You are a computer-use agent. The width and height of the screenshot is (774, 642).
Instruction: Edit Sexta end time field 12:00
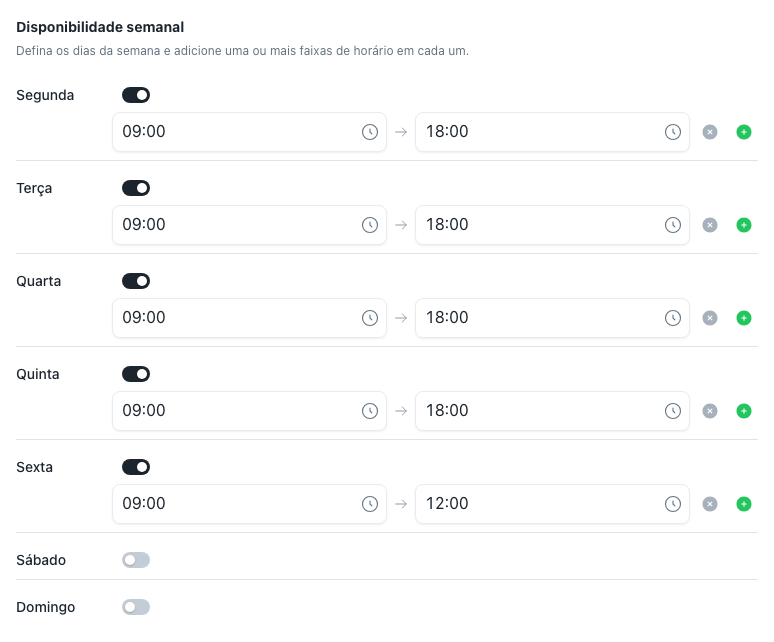coord(552,504)
